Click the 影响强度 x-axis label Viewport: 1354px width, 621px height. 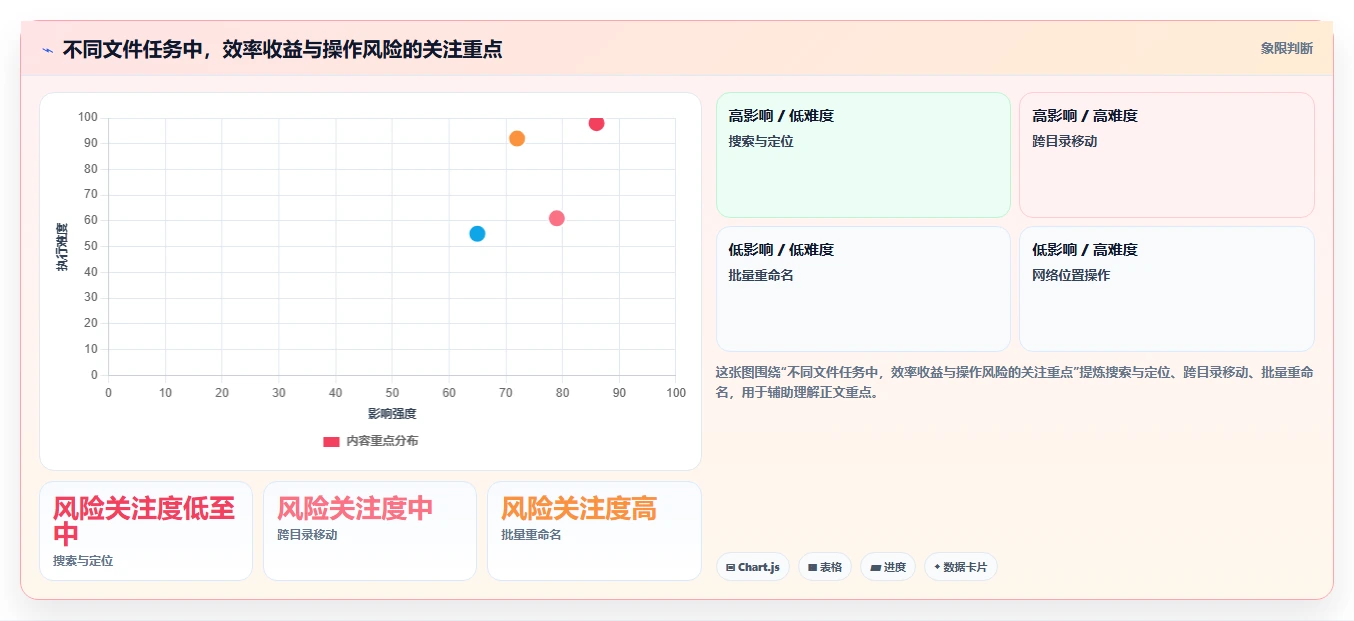click(x=392, y=414)
